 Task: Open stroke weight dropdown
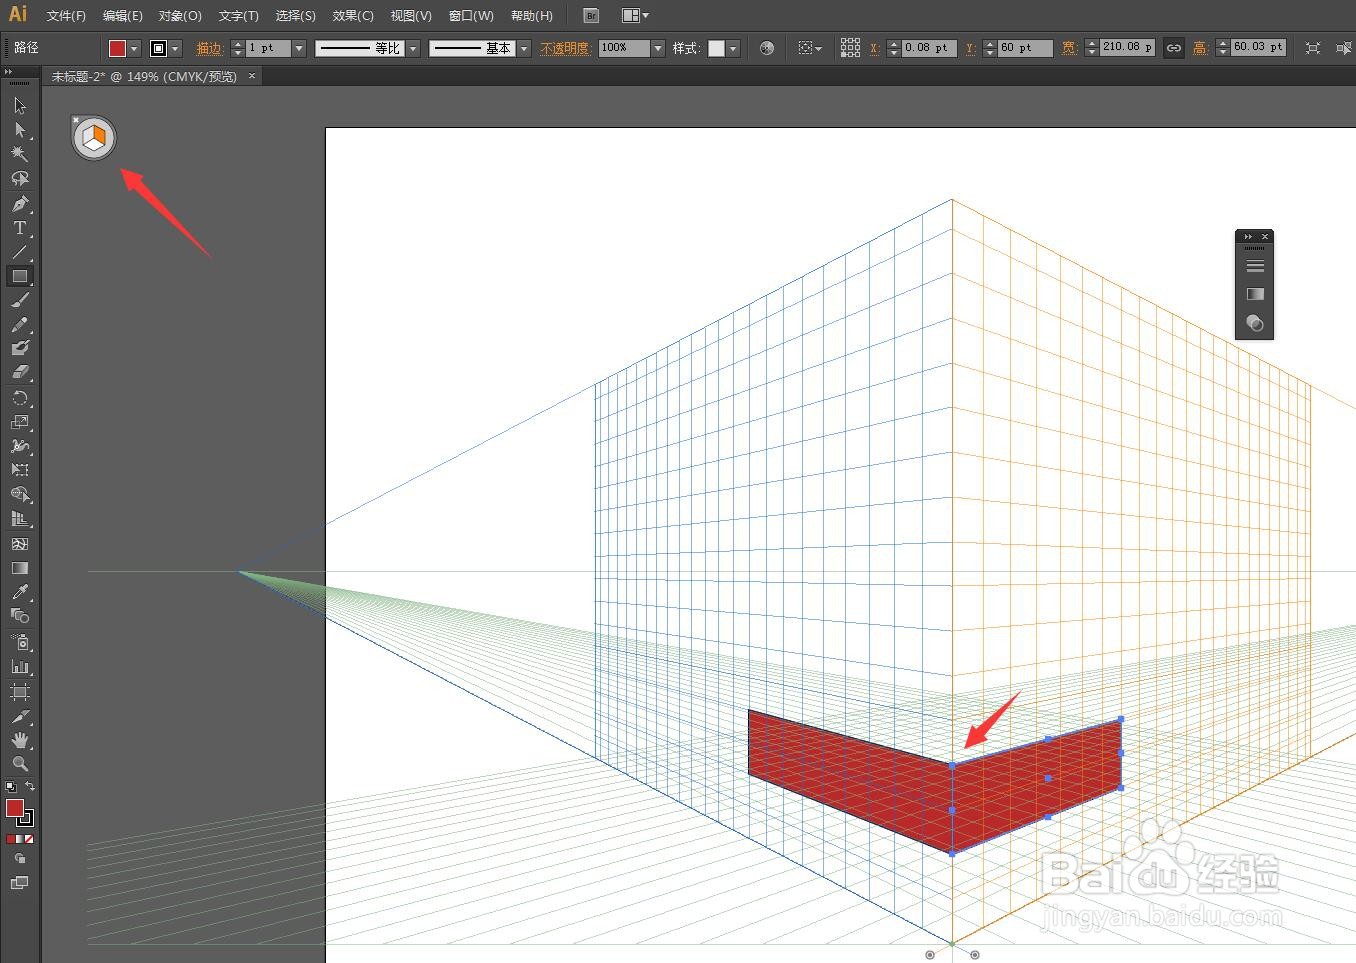[x=298, y=48]
